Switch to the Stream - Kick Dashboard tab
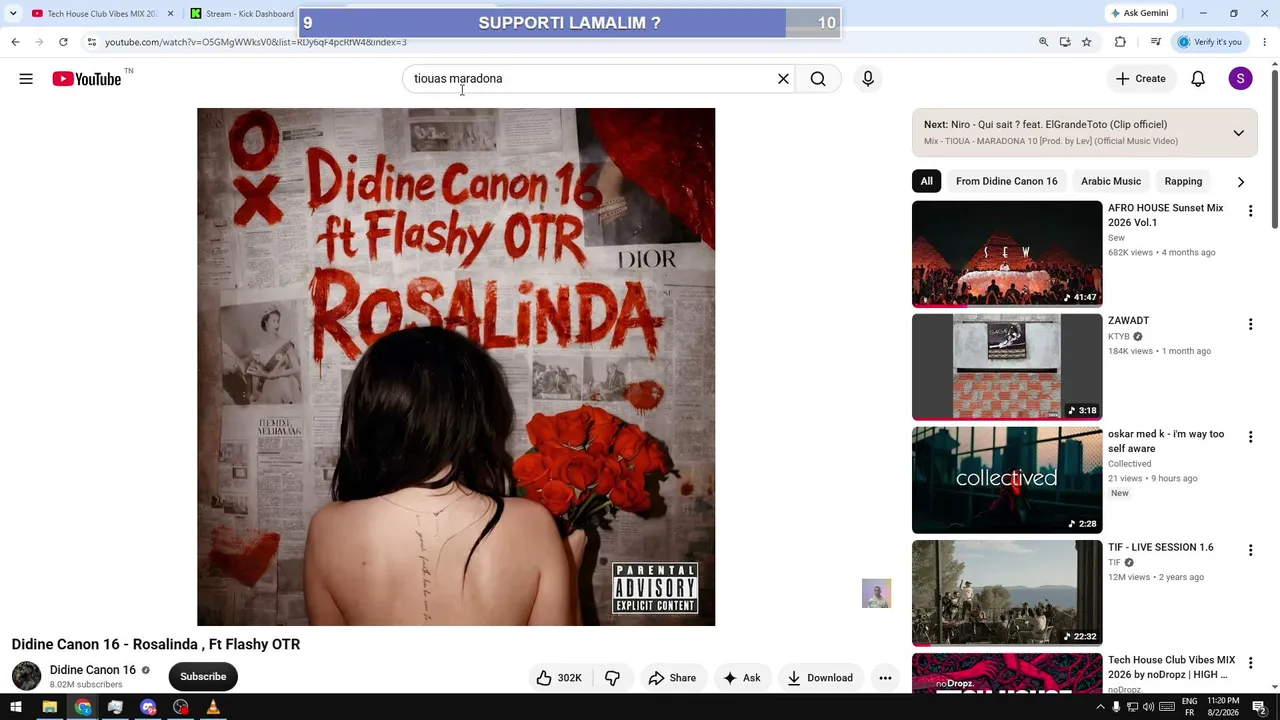 click(245, 14)
